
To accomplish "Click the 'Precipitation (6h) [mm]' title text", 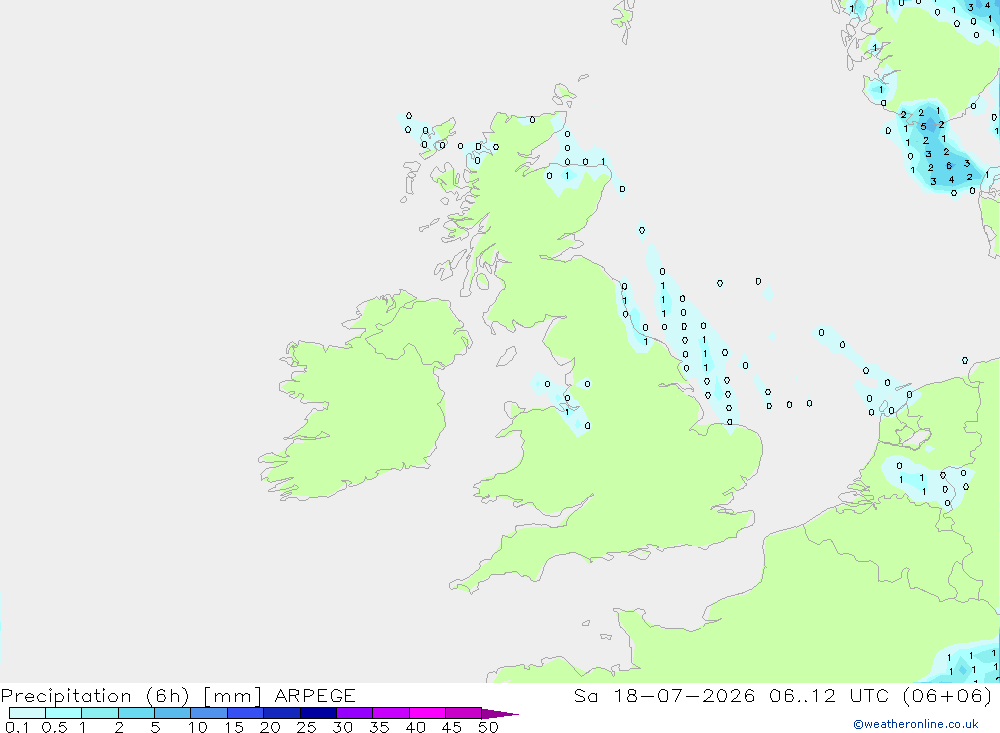I will pyautogui.click(x=131, y=695).
